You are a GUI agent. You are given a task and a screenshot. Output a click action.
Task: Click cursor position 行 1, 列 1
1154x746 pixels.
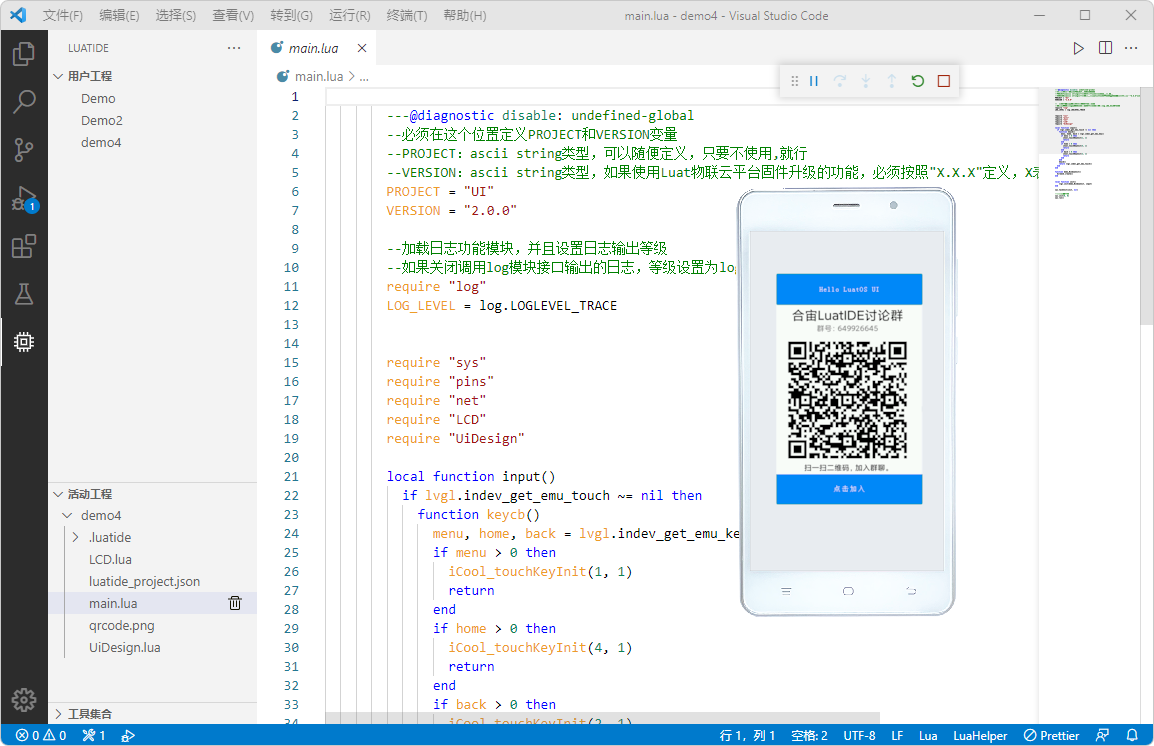(x=746, y=735)
